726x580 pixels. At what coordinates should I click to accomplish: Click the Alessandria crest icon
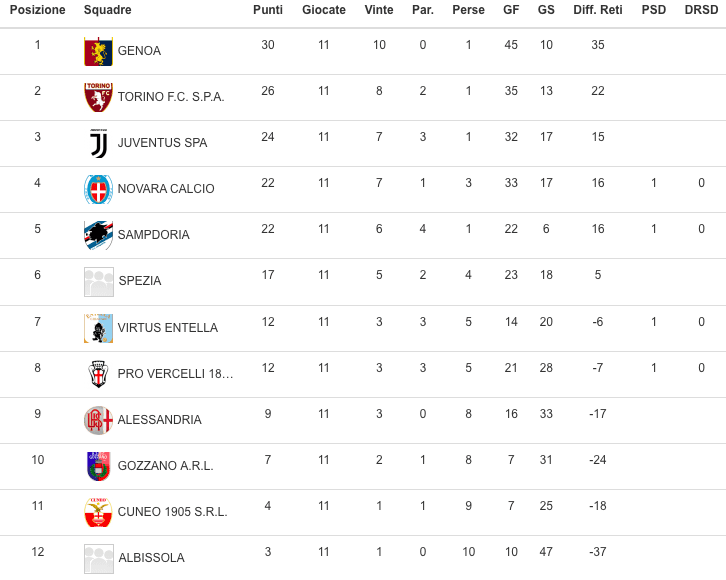98,420
